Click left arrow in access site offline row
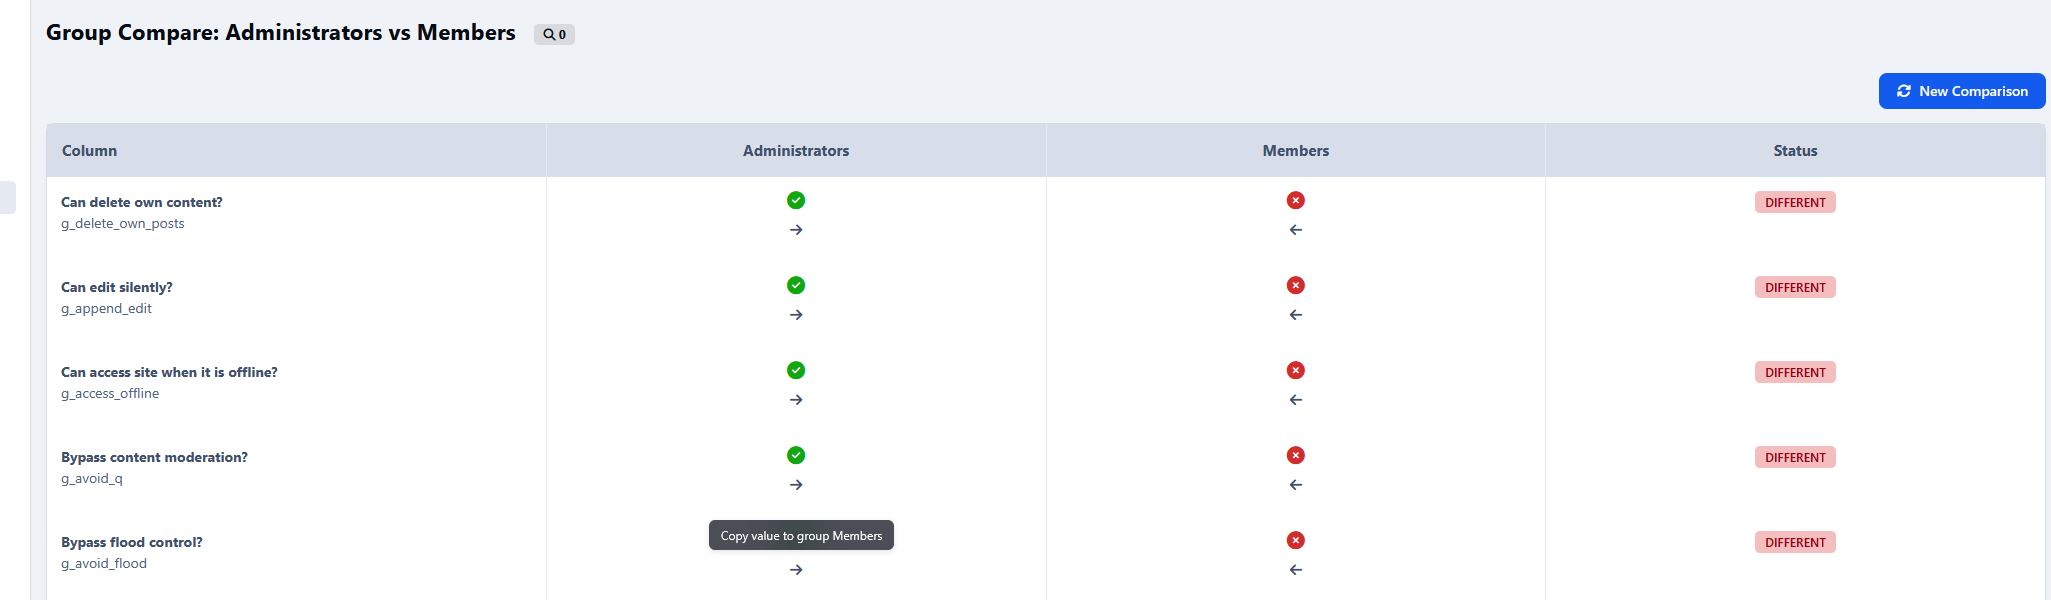 [1295, 400]
